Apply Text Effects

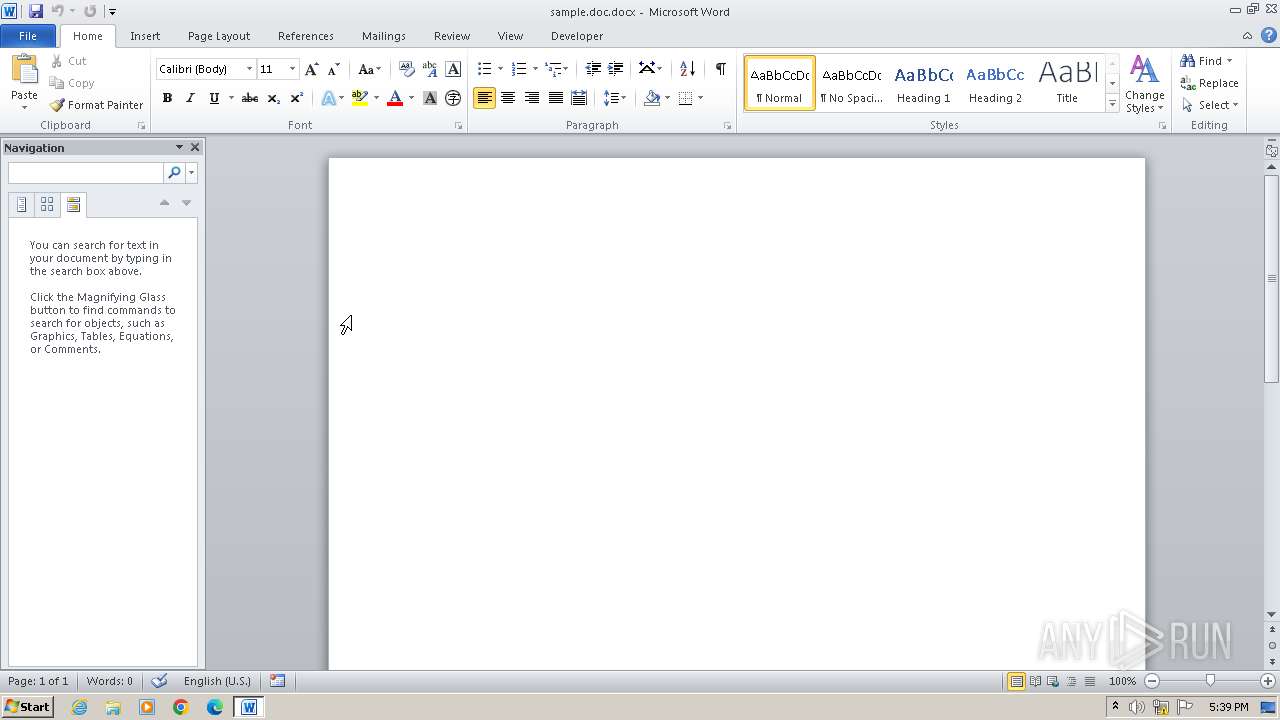328,98
